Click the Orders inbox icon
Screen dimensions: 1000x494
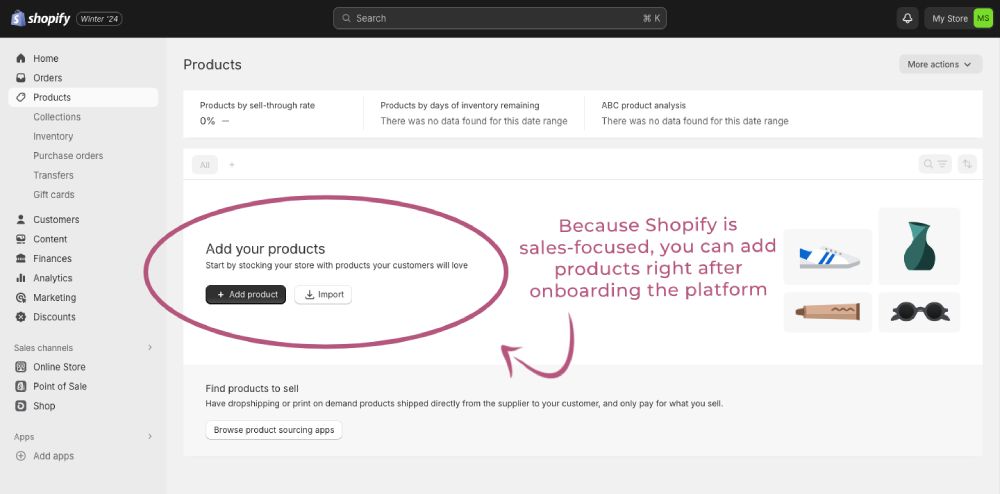click(21, 78)
